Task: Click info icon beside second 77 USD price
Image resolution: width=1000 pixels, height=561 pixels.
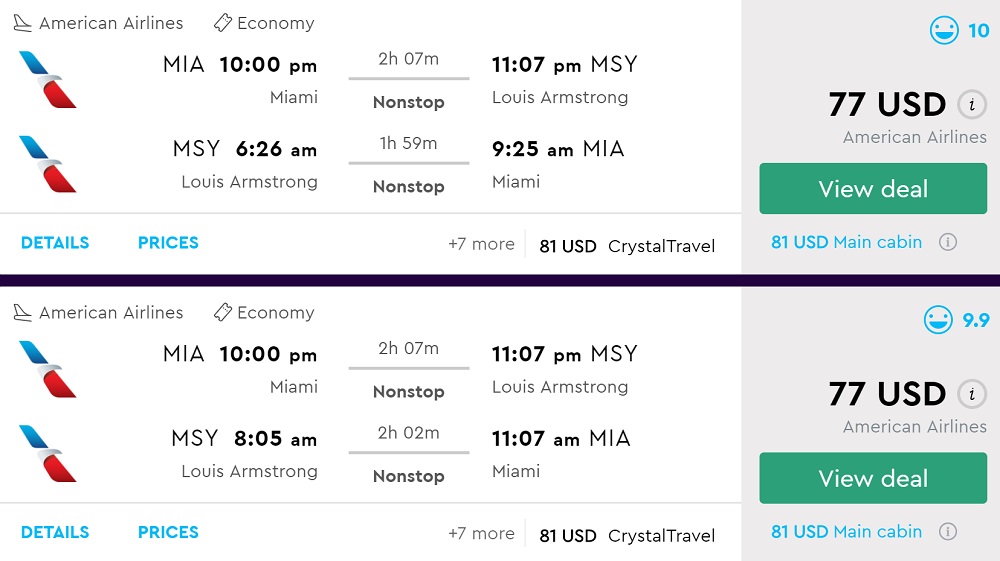Action: 969,393
